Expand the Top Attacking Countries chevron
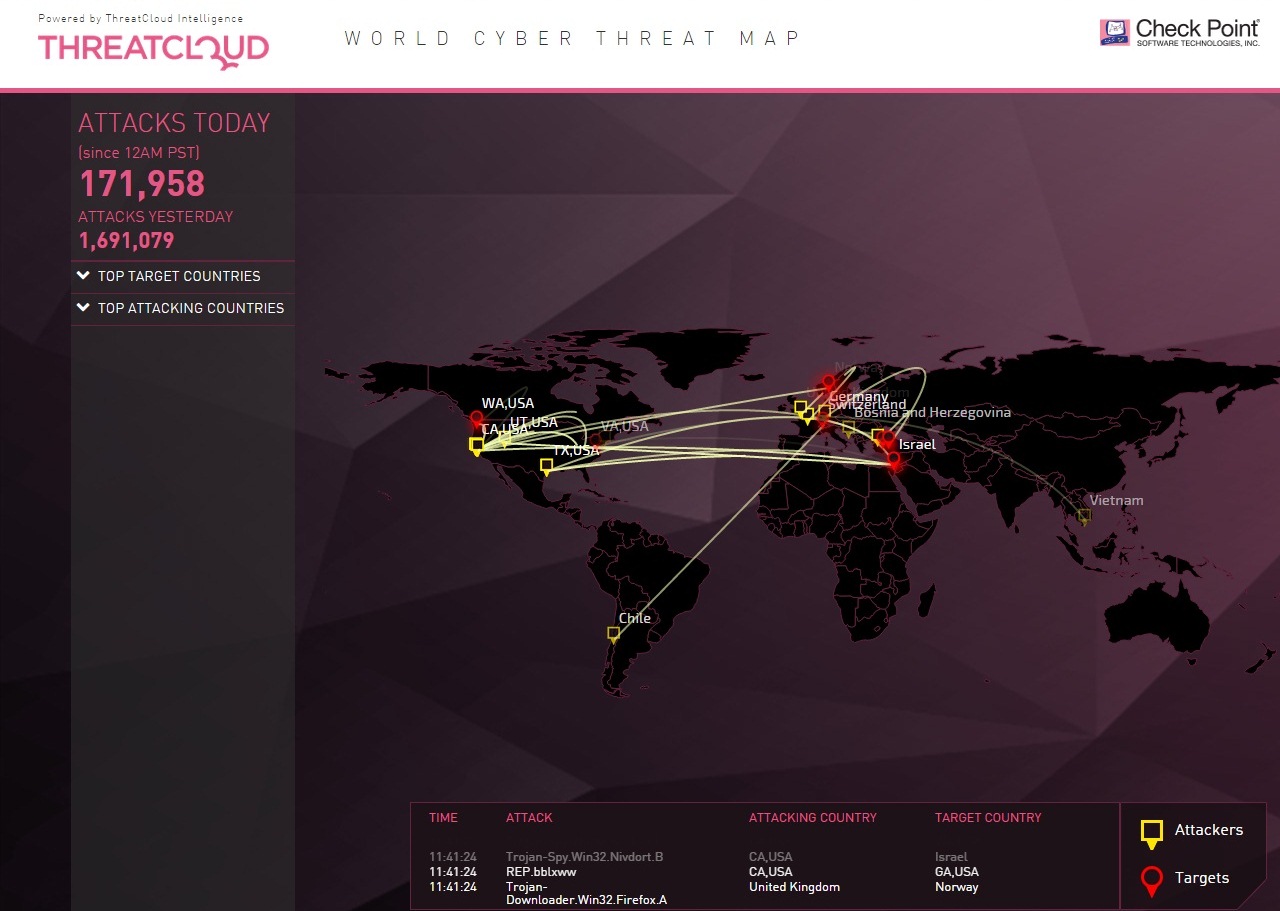 83,307
